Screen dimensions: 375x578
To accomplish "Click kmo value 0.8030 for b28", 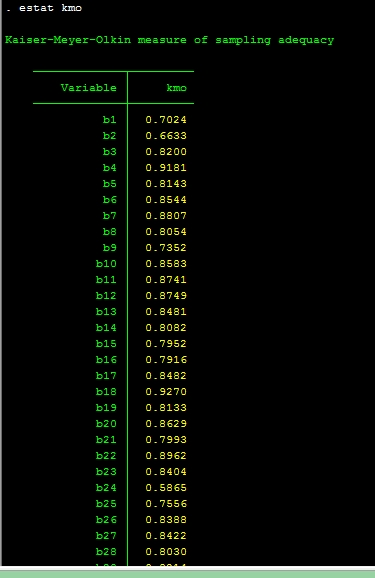I will (x=166, y=552).
